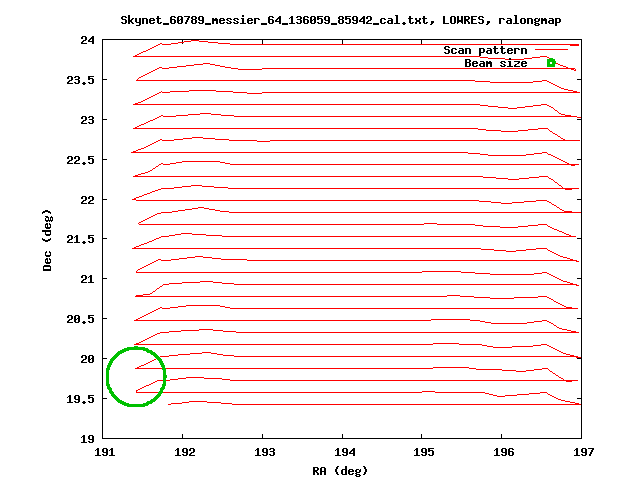Click the small green beam size legend marker
Image resolution: width=640 pixels, height=480 pixels.
(x=551, y=63)
